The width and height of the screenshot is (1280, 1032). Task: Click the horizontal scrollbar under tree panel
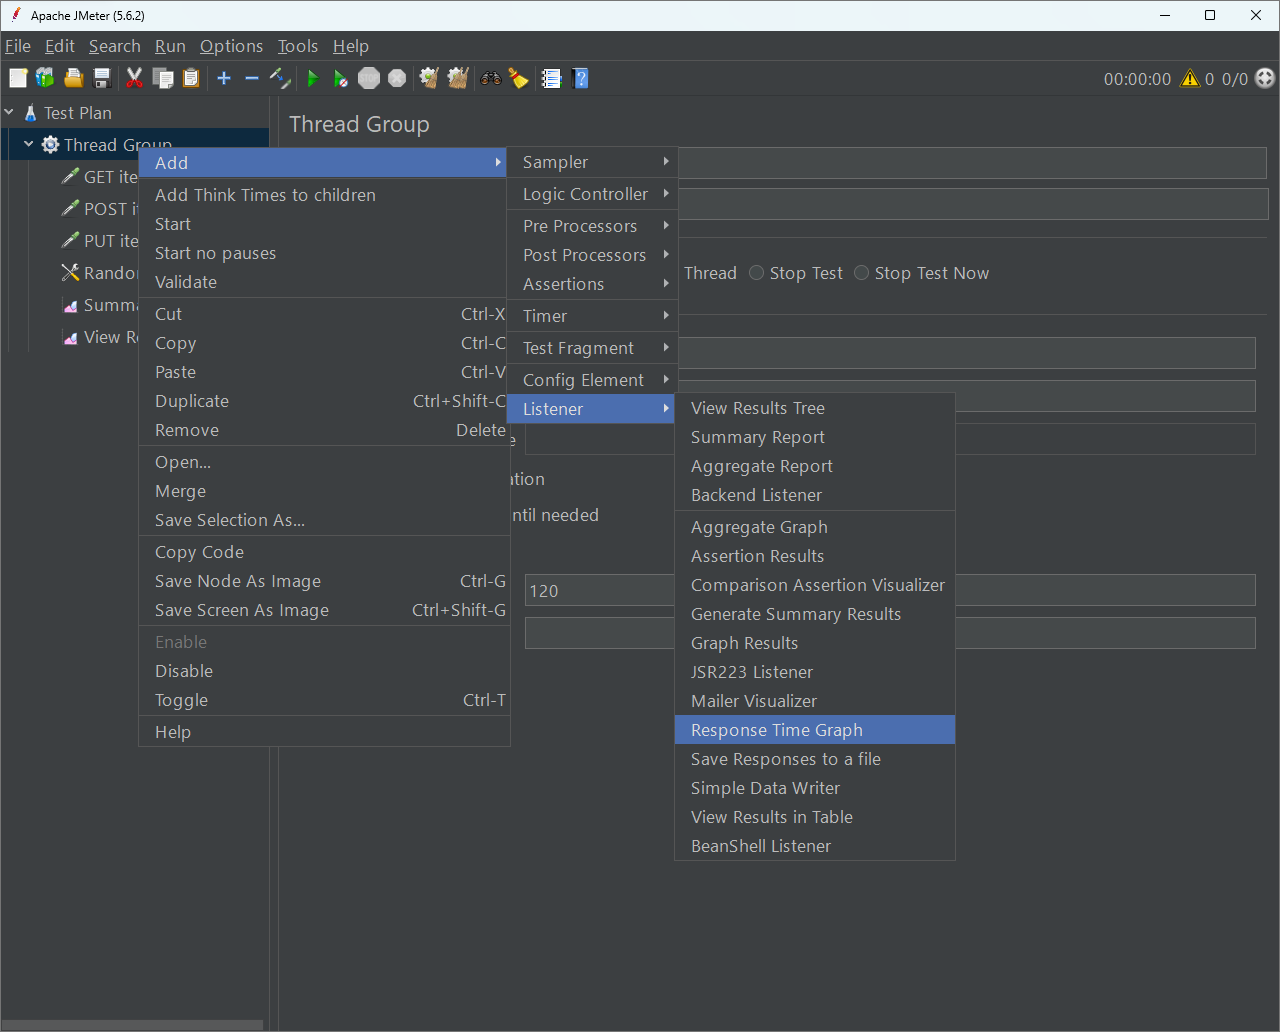(x=131, y=1025)
